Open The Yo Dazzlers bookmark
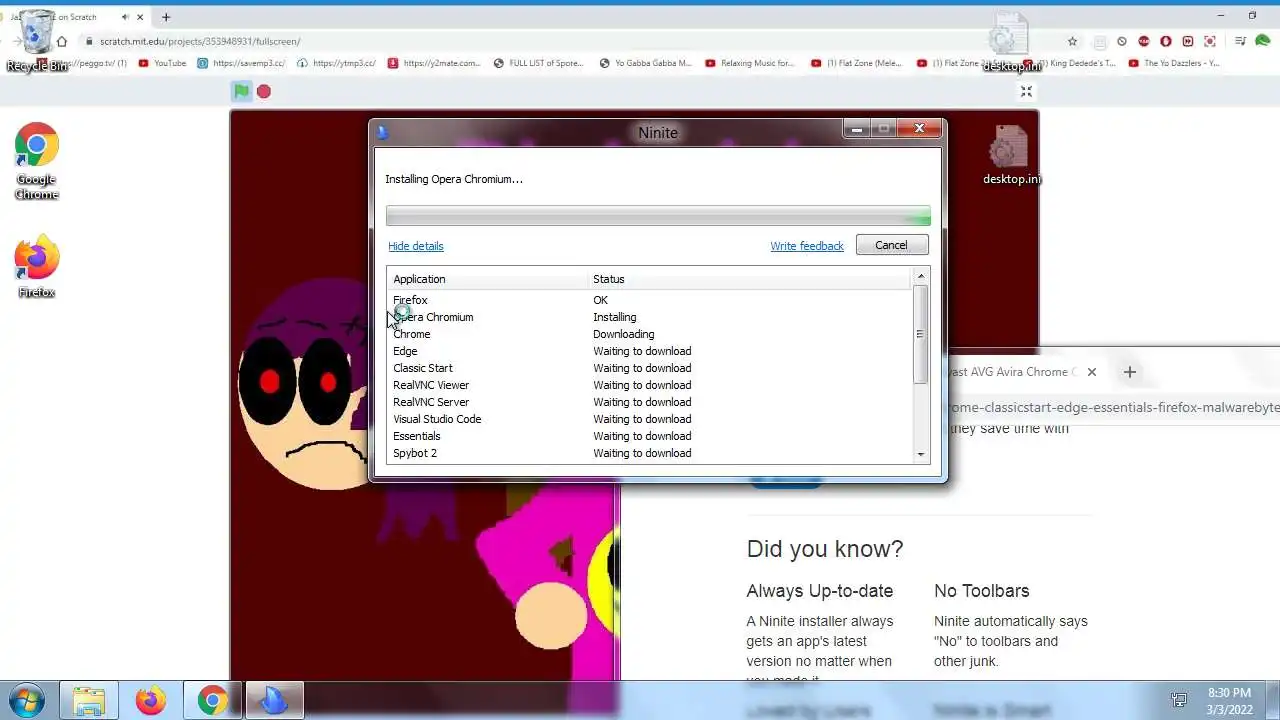The height and width of the screenshot is (720, 1280). click(x=1174, y=63)
